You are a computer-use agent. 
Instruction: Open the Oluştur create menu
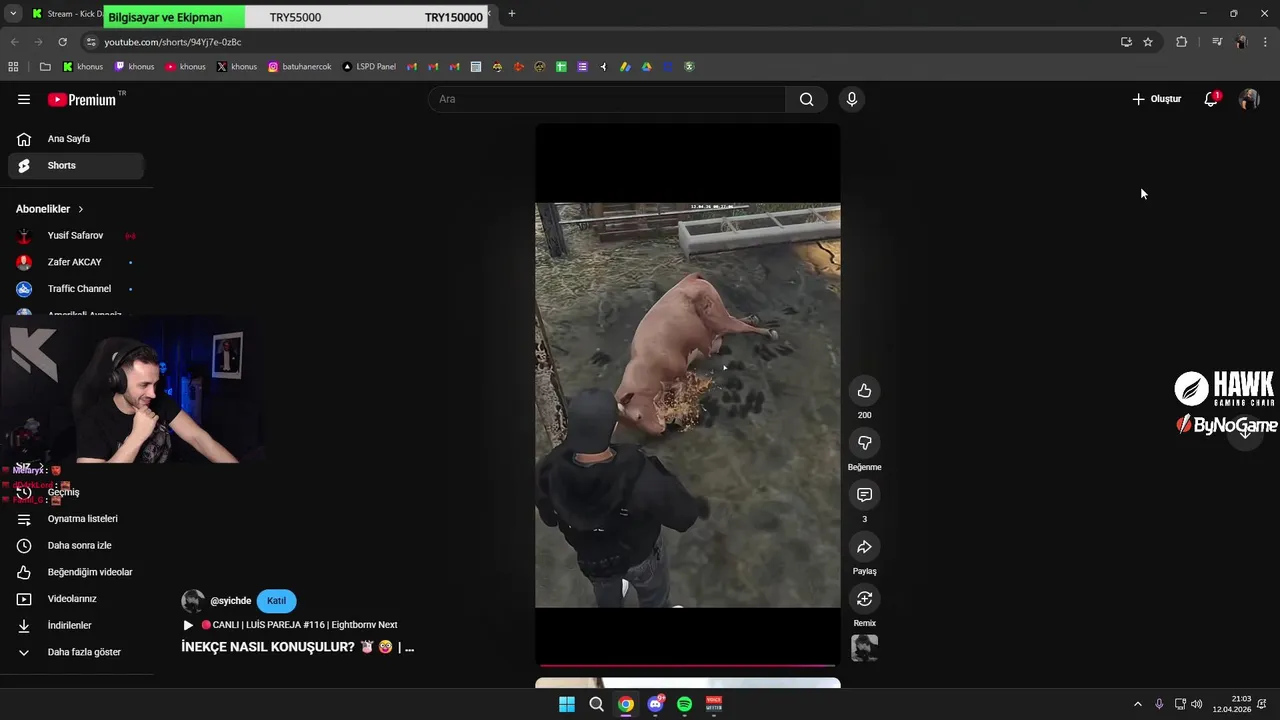1156,99
